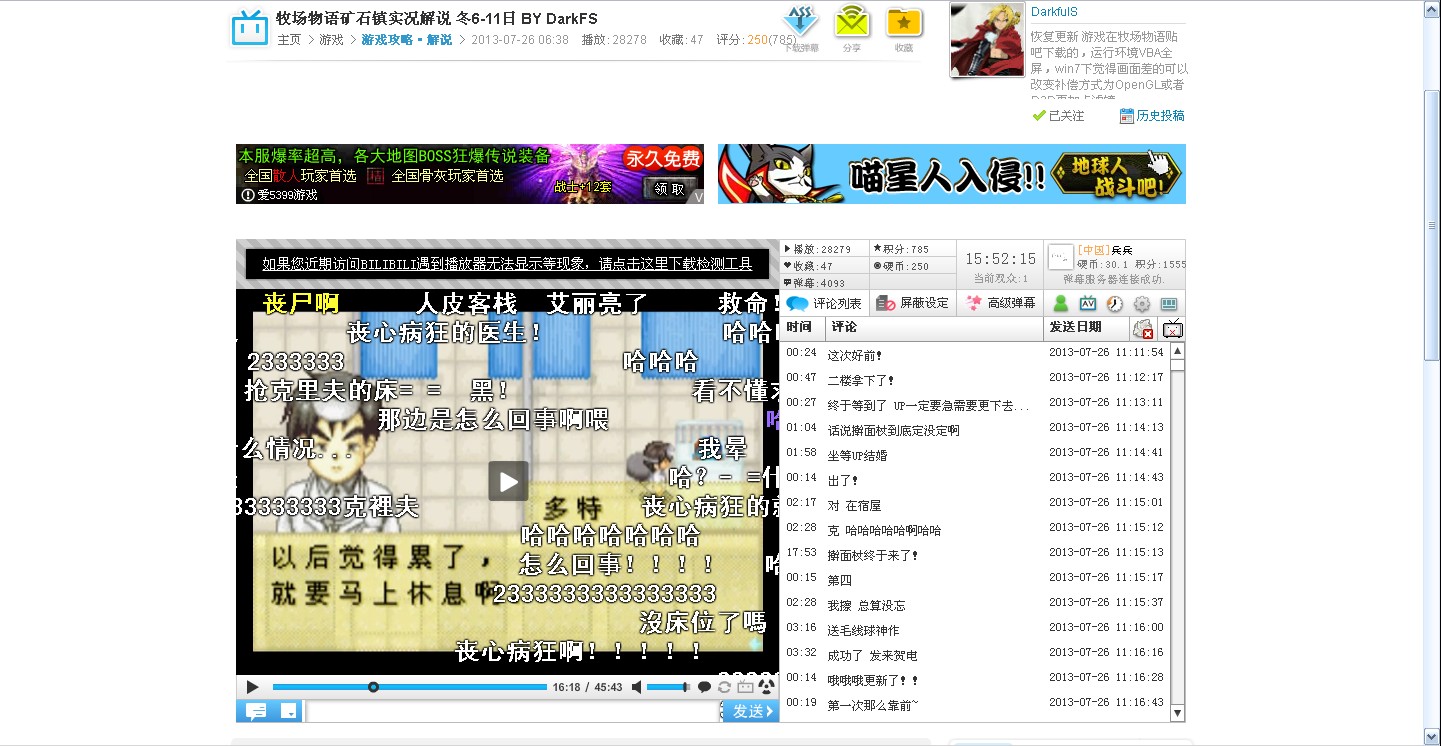Toggle the 已关注 follow status
This screenshot has width=1441, height=746.
point(1059,116)
